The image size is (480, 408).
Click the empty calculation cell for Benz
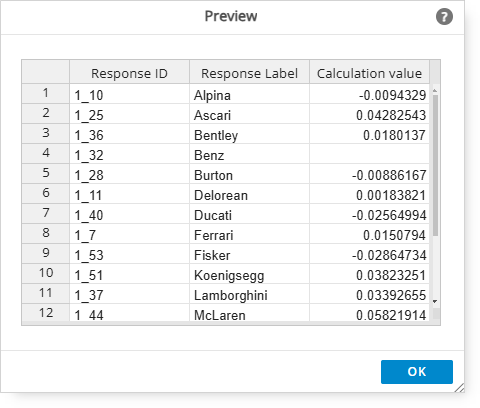(369, 154)
